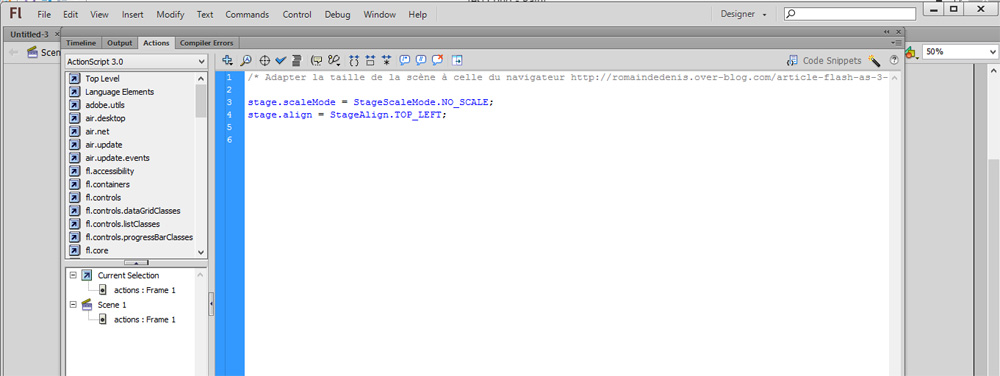Screen dimensions: 1000x376
Task: Open the Window menu
Action: 379,14
